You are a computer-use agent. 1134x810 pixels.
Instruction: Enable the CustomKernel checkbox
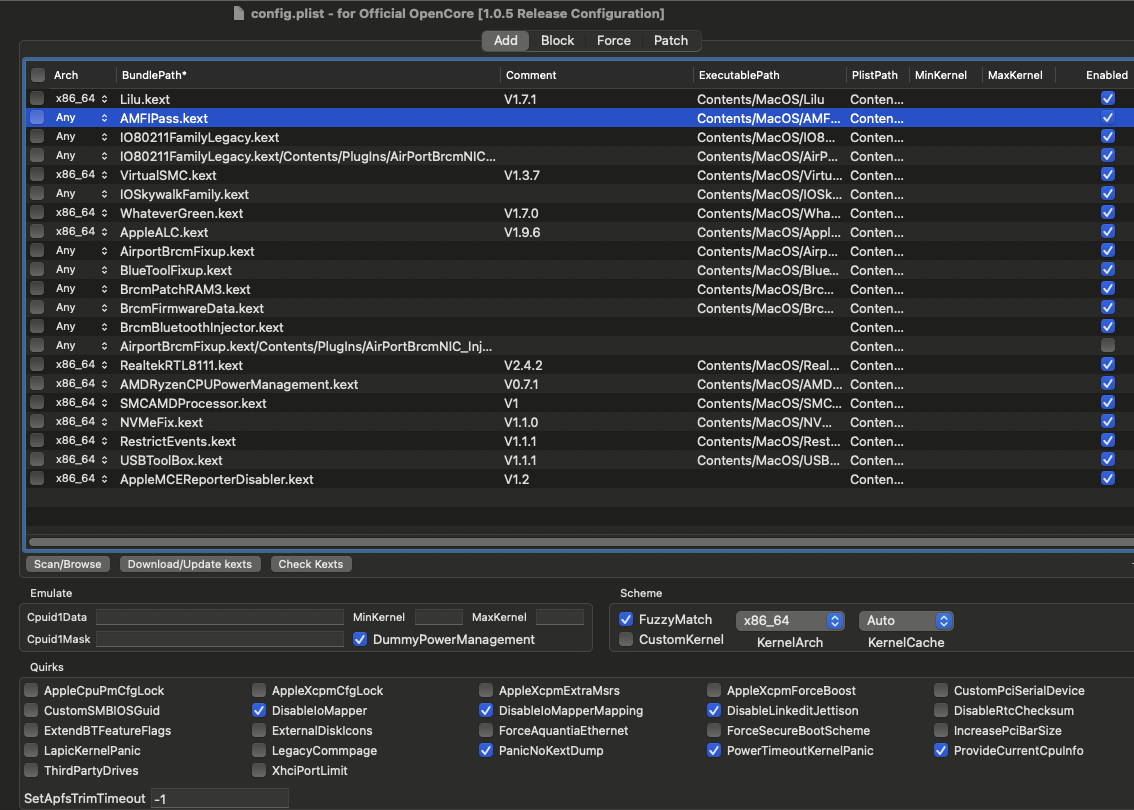(626, 639)
